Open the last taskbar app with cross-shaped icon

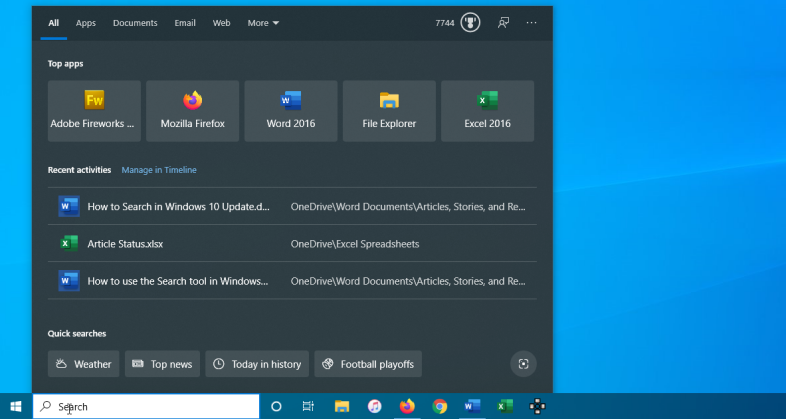pos(537,406)
